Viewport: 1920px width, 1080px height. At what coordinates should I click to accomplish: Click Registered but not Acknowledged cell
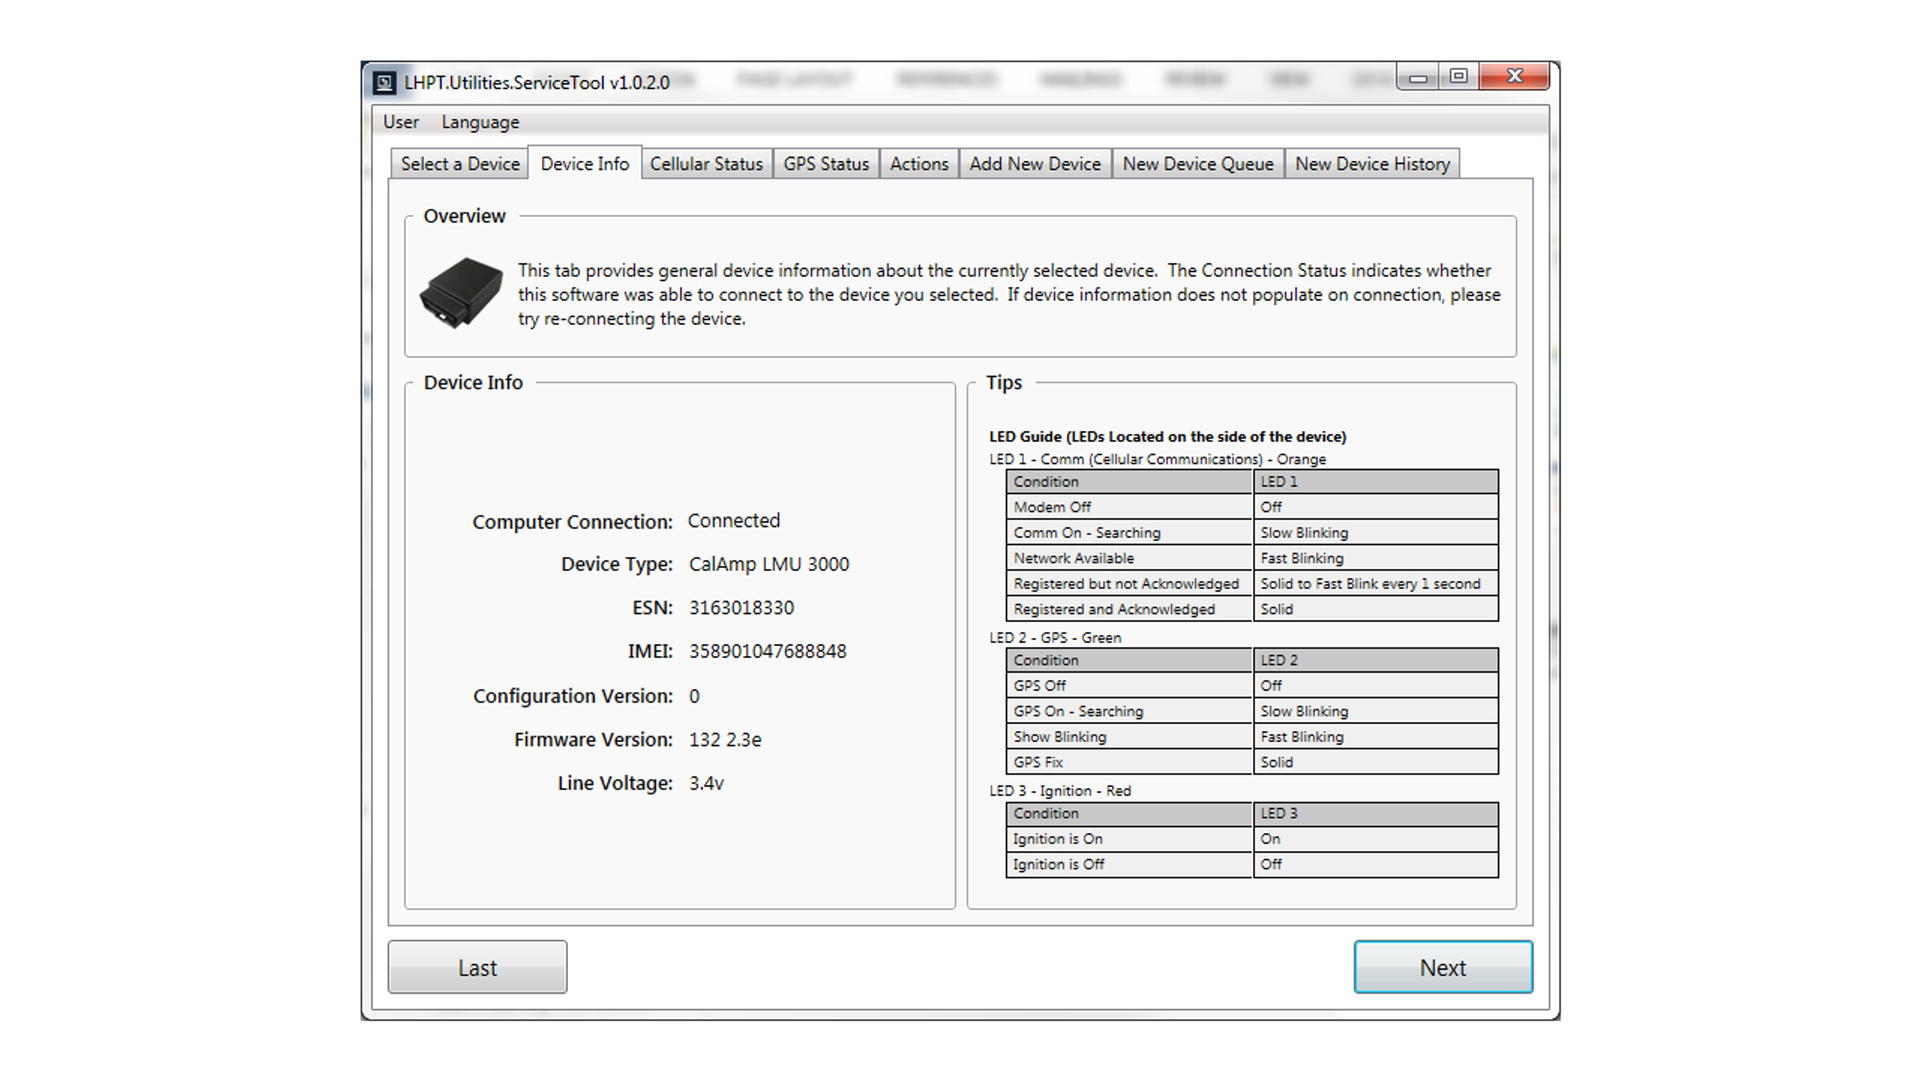(x=1130, y=584)
